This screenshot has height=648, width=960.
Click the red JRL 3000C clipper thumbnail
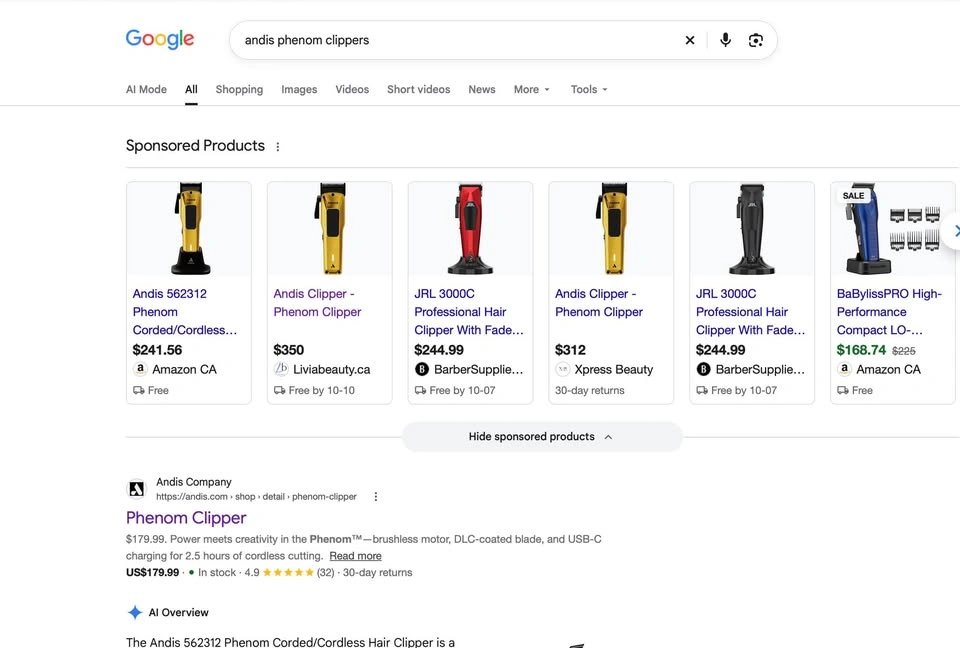click(470, 228)
